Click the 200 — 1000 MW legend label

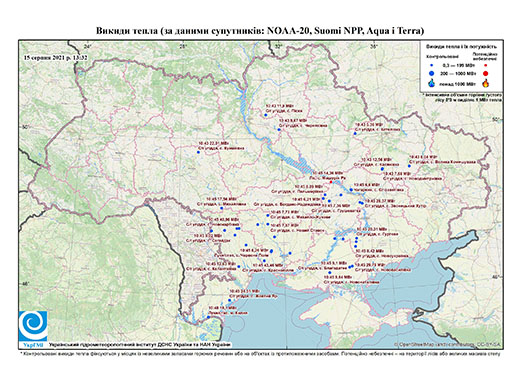pos(457,73)
